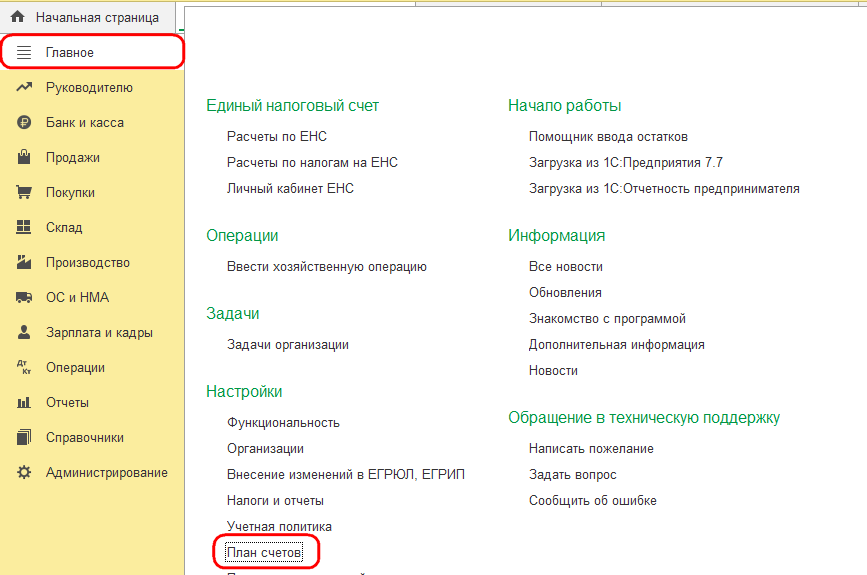
Task: Click the home icon beside Начальная страница
Action: click(x=18, y=17)
